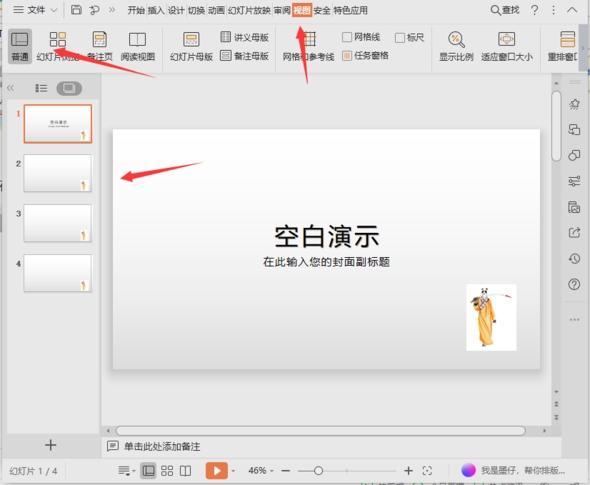Click zoom out minus button

point(286,471)
